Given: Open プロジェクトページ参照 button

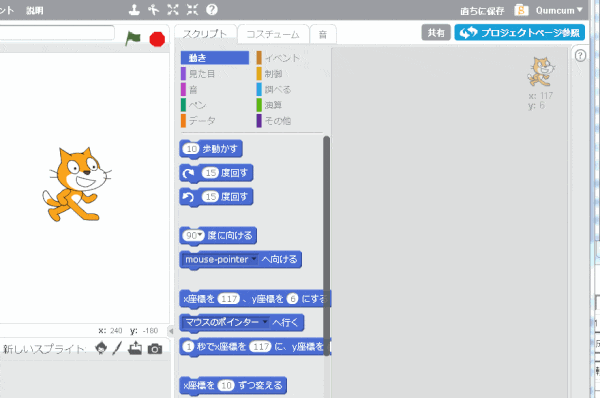Looking at the screenshot, I should (x=520, y=33).
